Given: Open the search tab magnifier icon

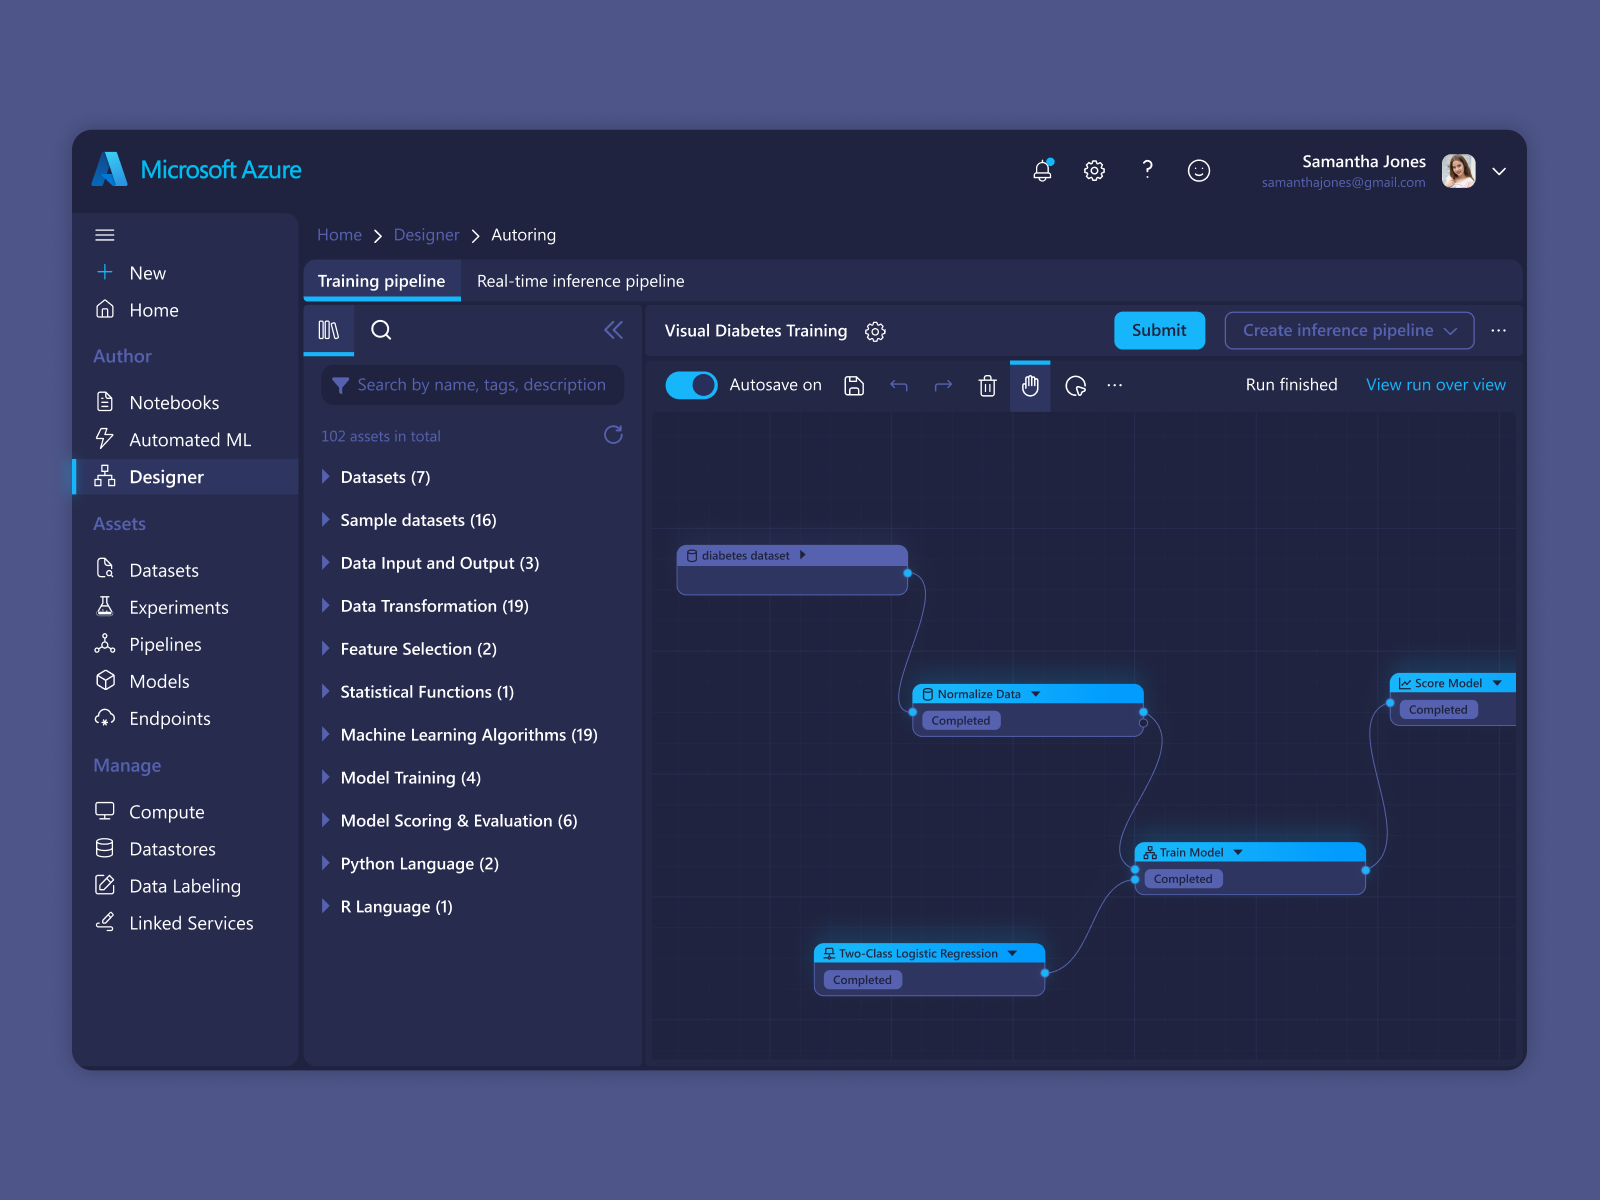Looking at the screenshot, I should click(381, 331).
